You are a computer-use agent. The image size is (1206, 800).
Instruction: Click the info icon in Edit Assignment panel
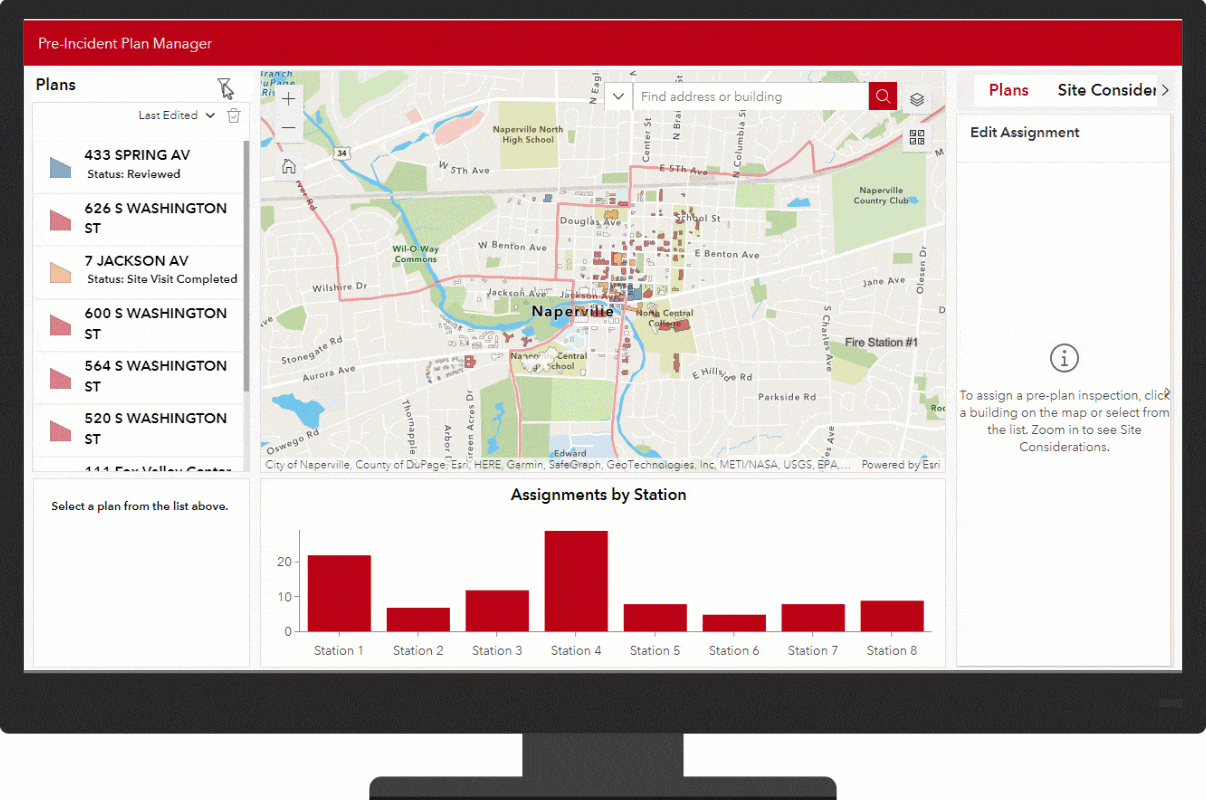(1064, 357)
